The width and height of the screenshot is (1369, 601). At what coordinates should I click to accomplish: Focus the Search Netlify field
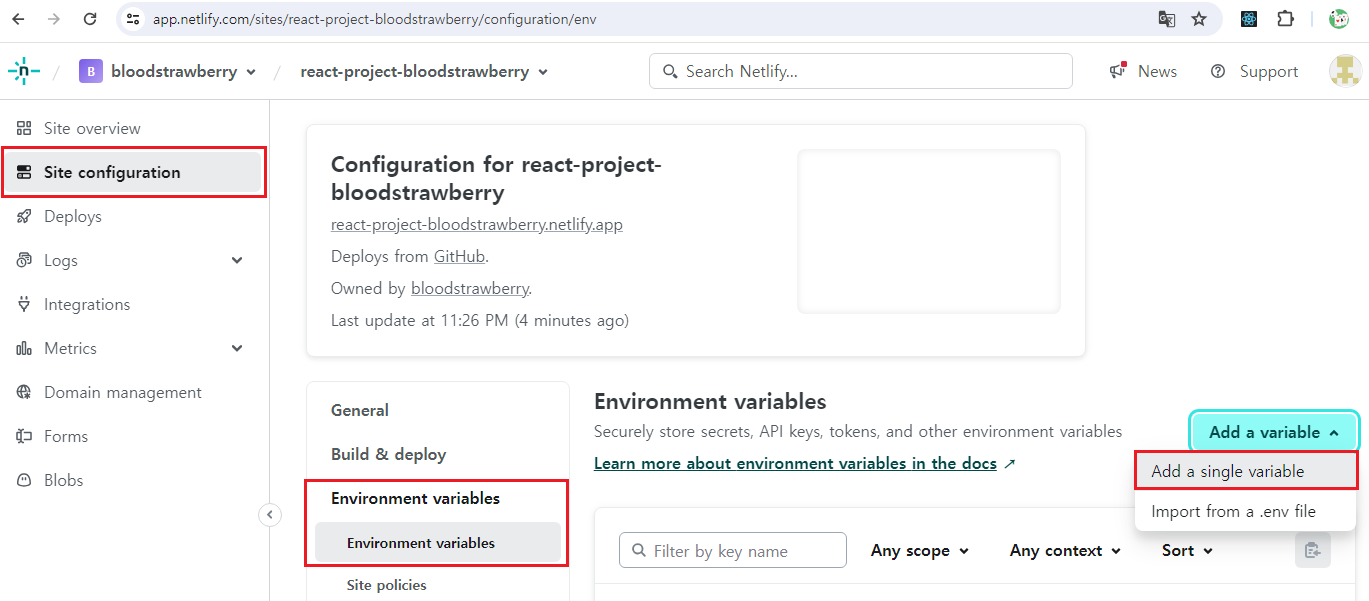[x=861, y=71]
